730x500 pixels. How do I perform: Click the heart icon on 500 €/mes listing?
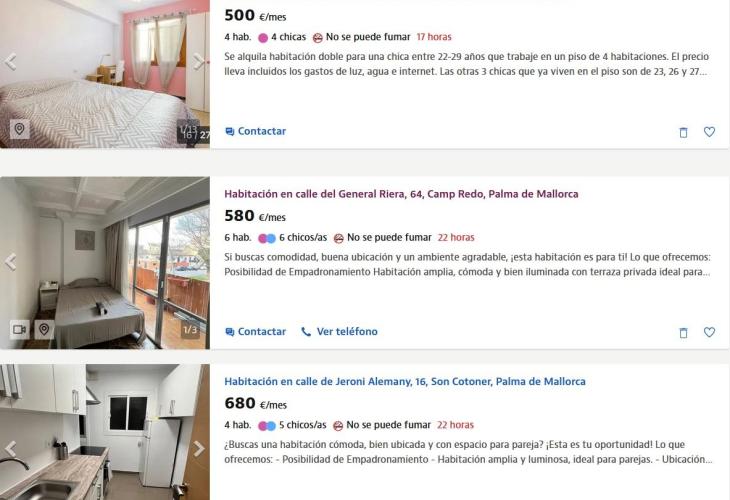[x=709, y=132]
